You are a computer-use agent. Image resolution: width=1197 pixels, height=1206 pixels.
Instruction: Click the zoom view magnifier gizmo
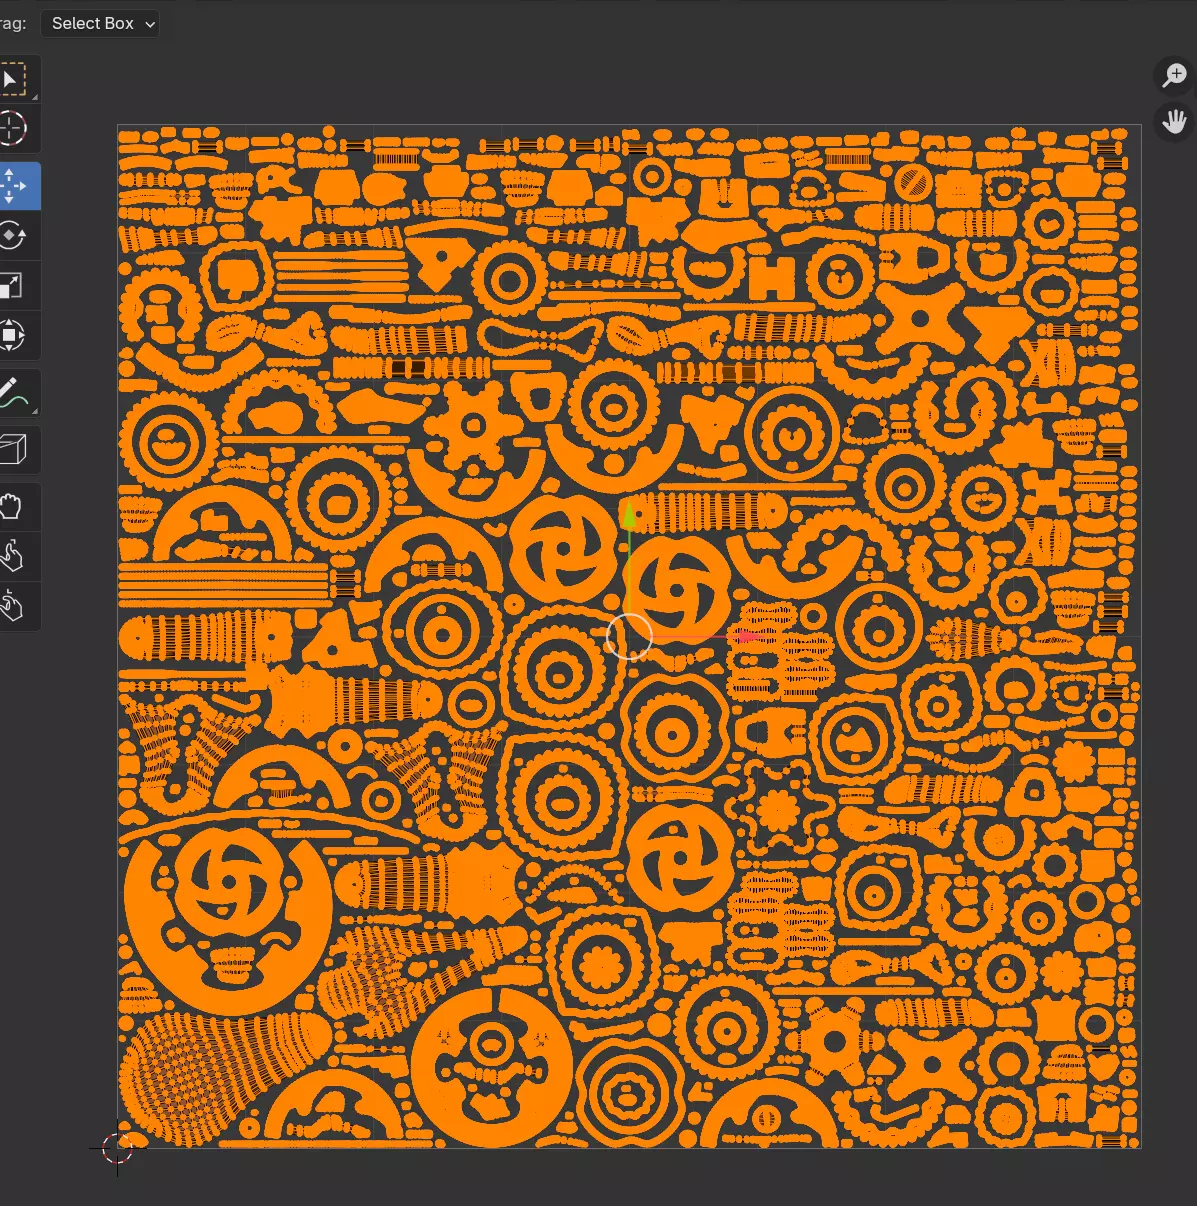tap(1174, 76)
